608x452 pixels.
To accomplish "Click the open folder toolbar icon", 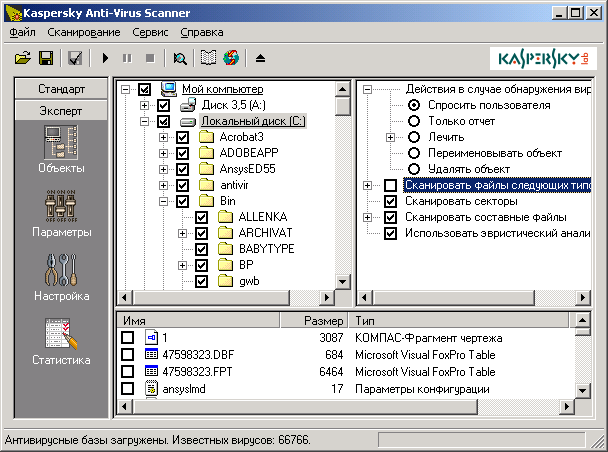I will click(x=23, y=59).
